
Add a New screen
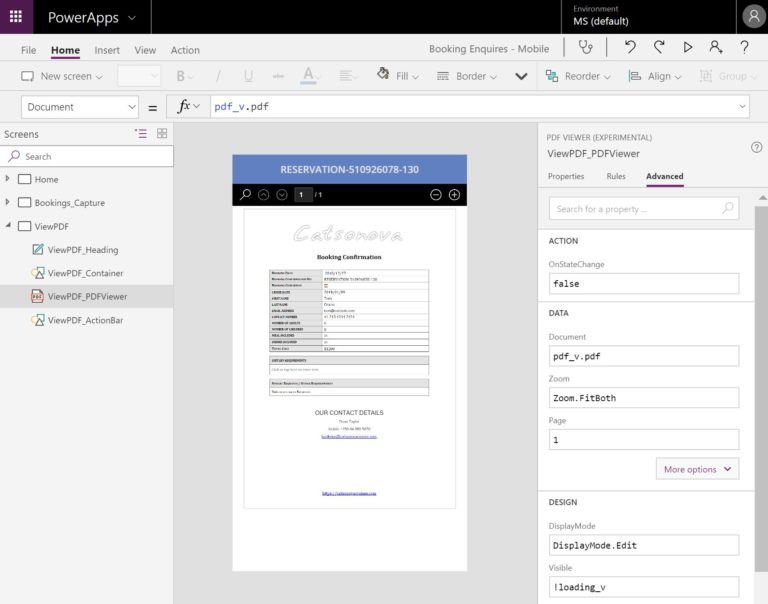(x=62, y=76)
